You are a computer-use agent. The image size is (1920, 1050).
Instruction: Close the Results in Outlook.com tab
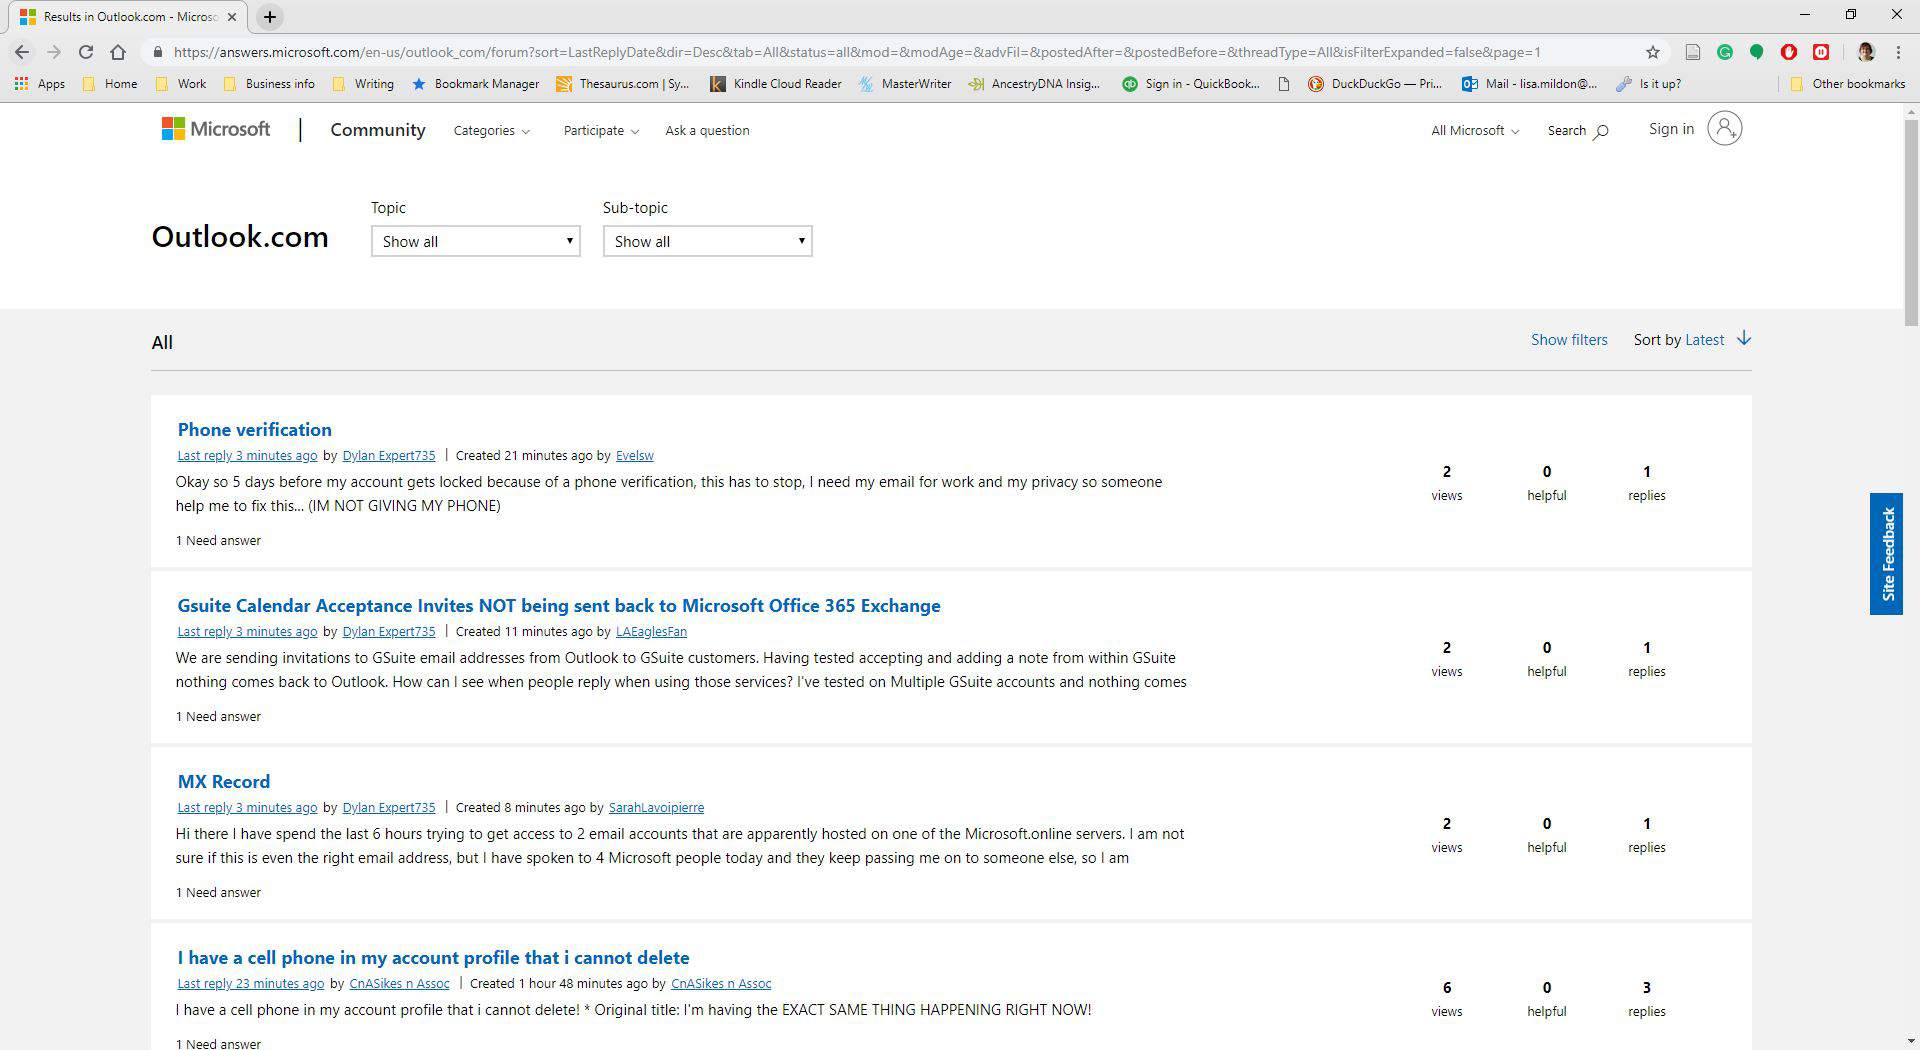coord(232,17)
